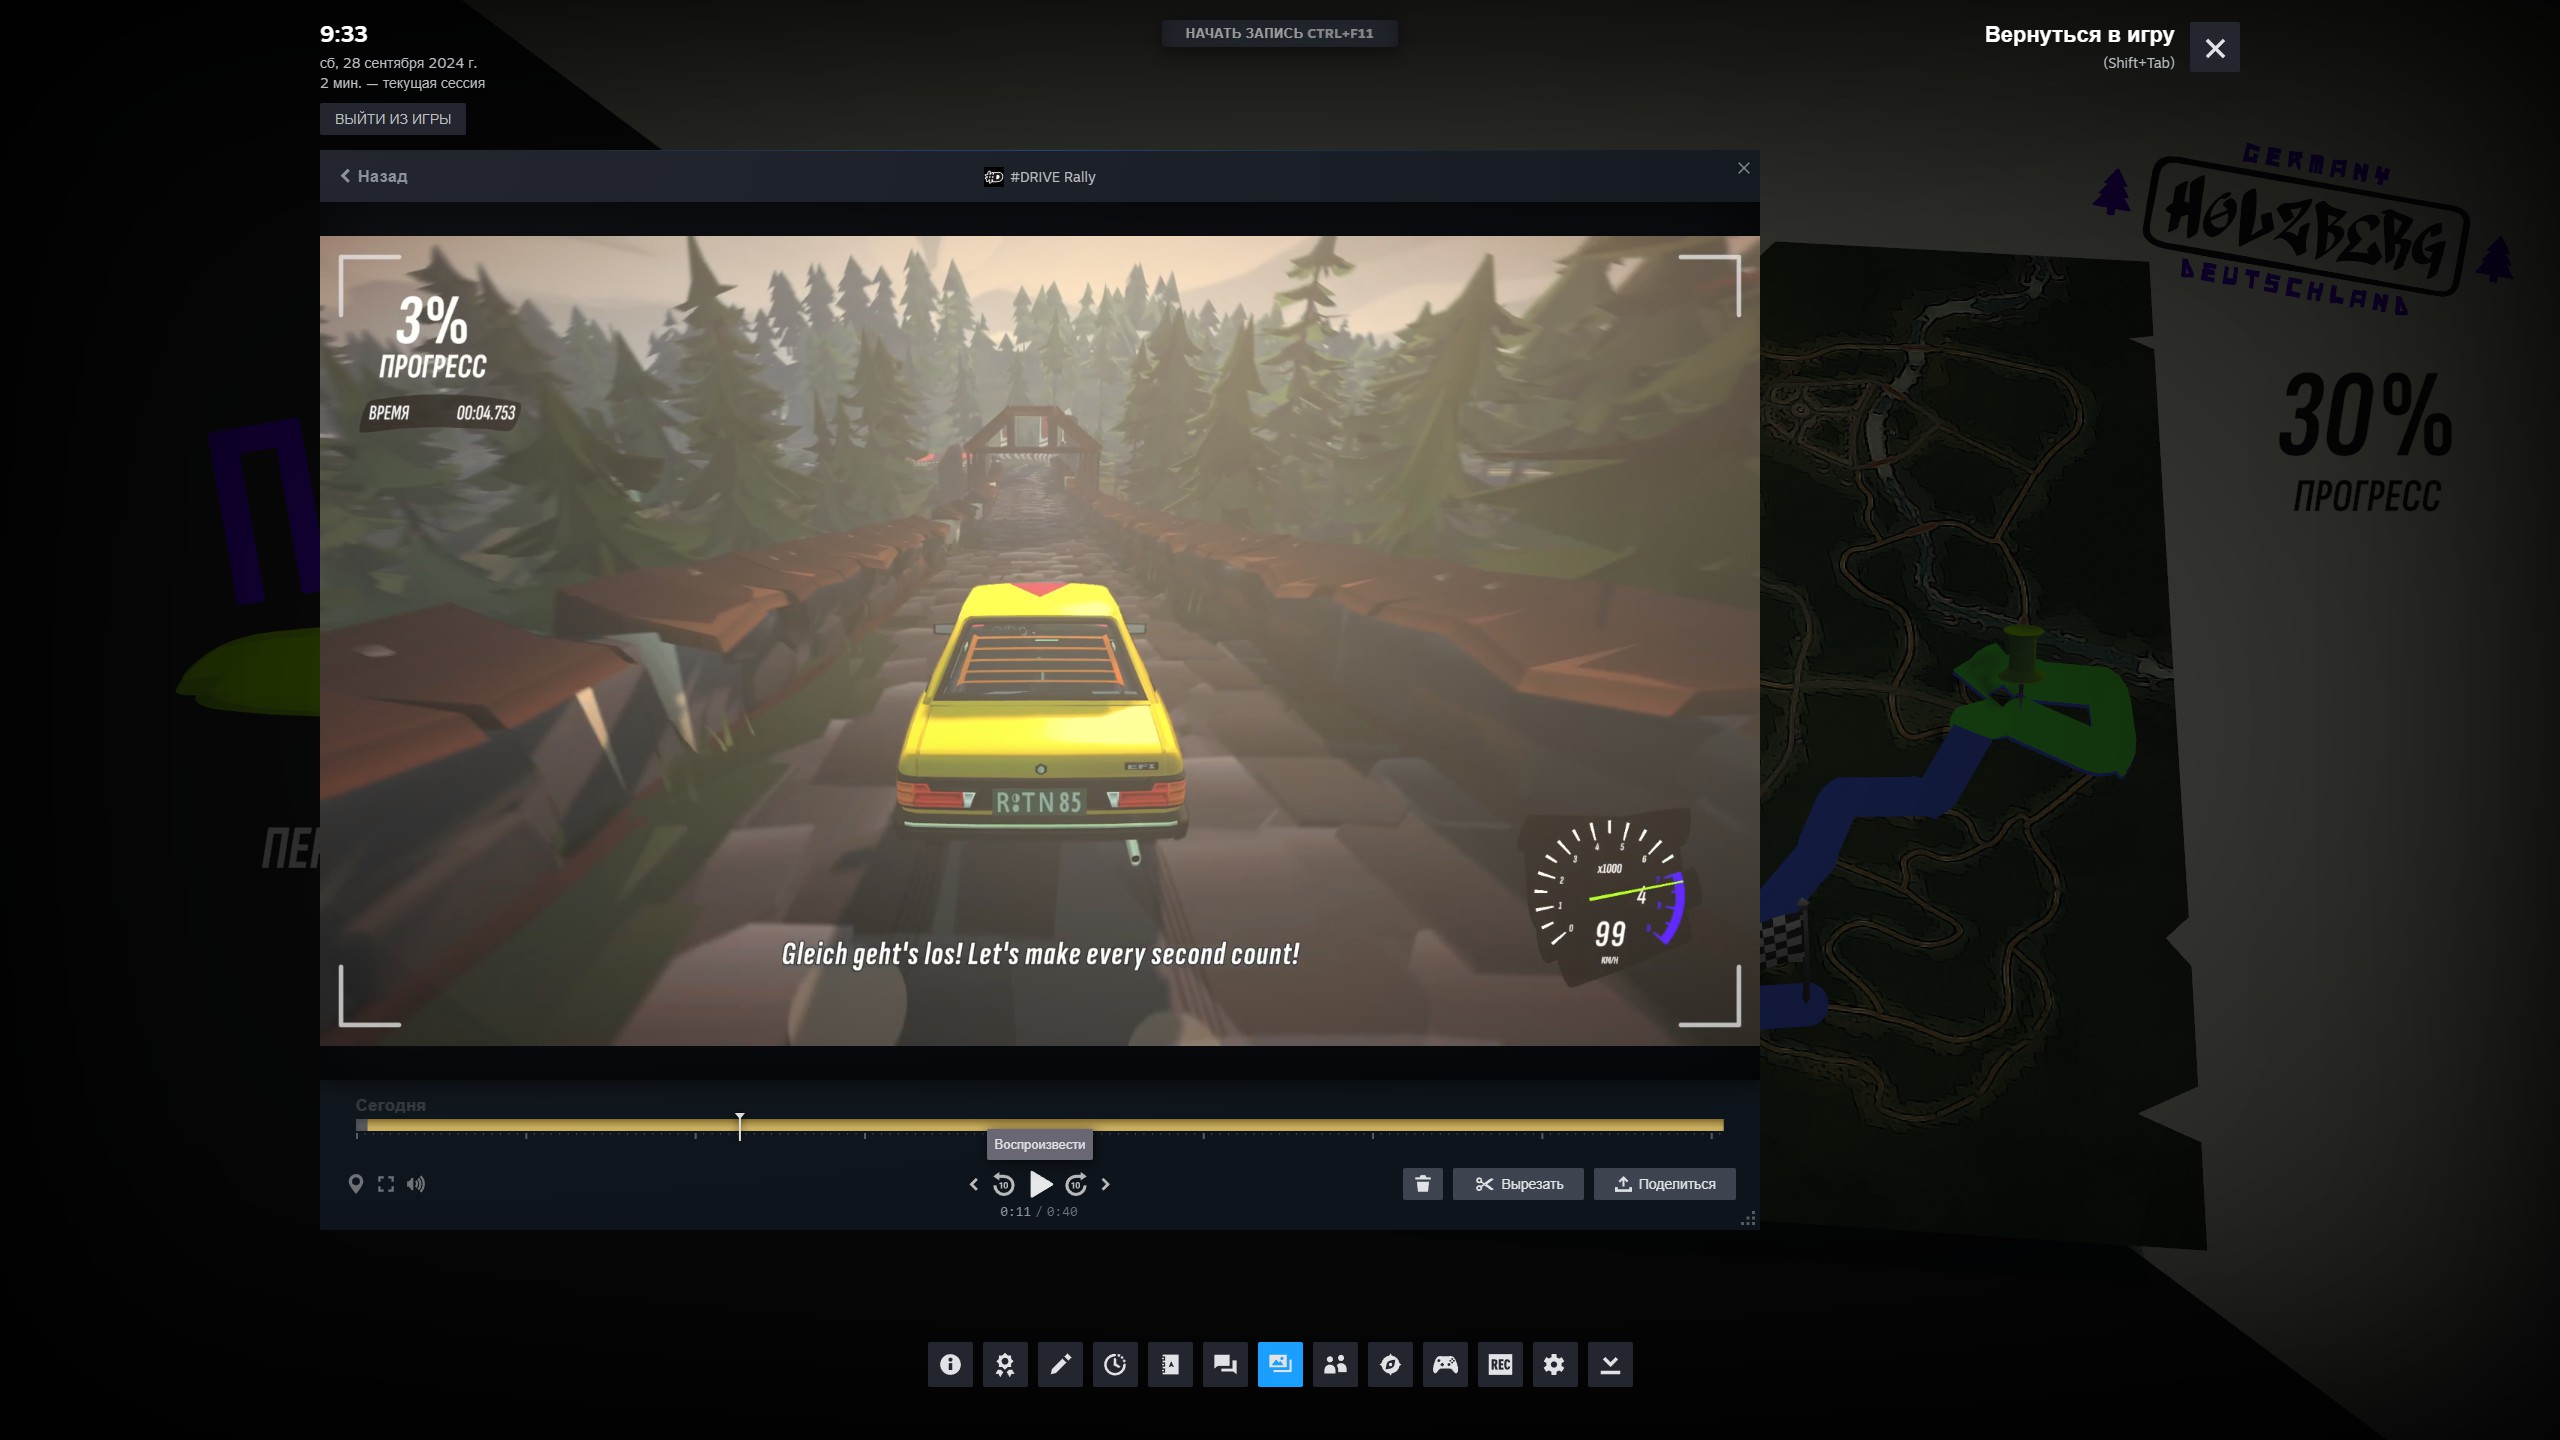Click the date сб, 28 сентября 2024 г.

[399, 63]
